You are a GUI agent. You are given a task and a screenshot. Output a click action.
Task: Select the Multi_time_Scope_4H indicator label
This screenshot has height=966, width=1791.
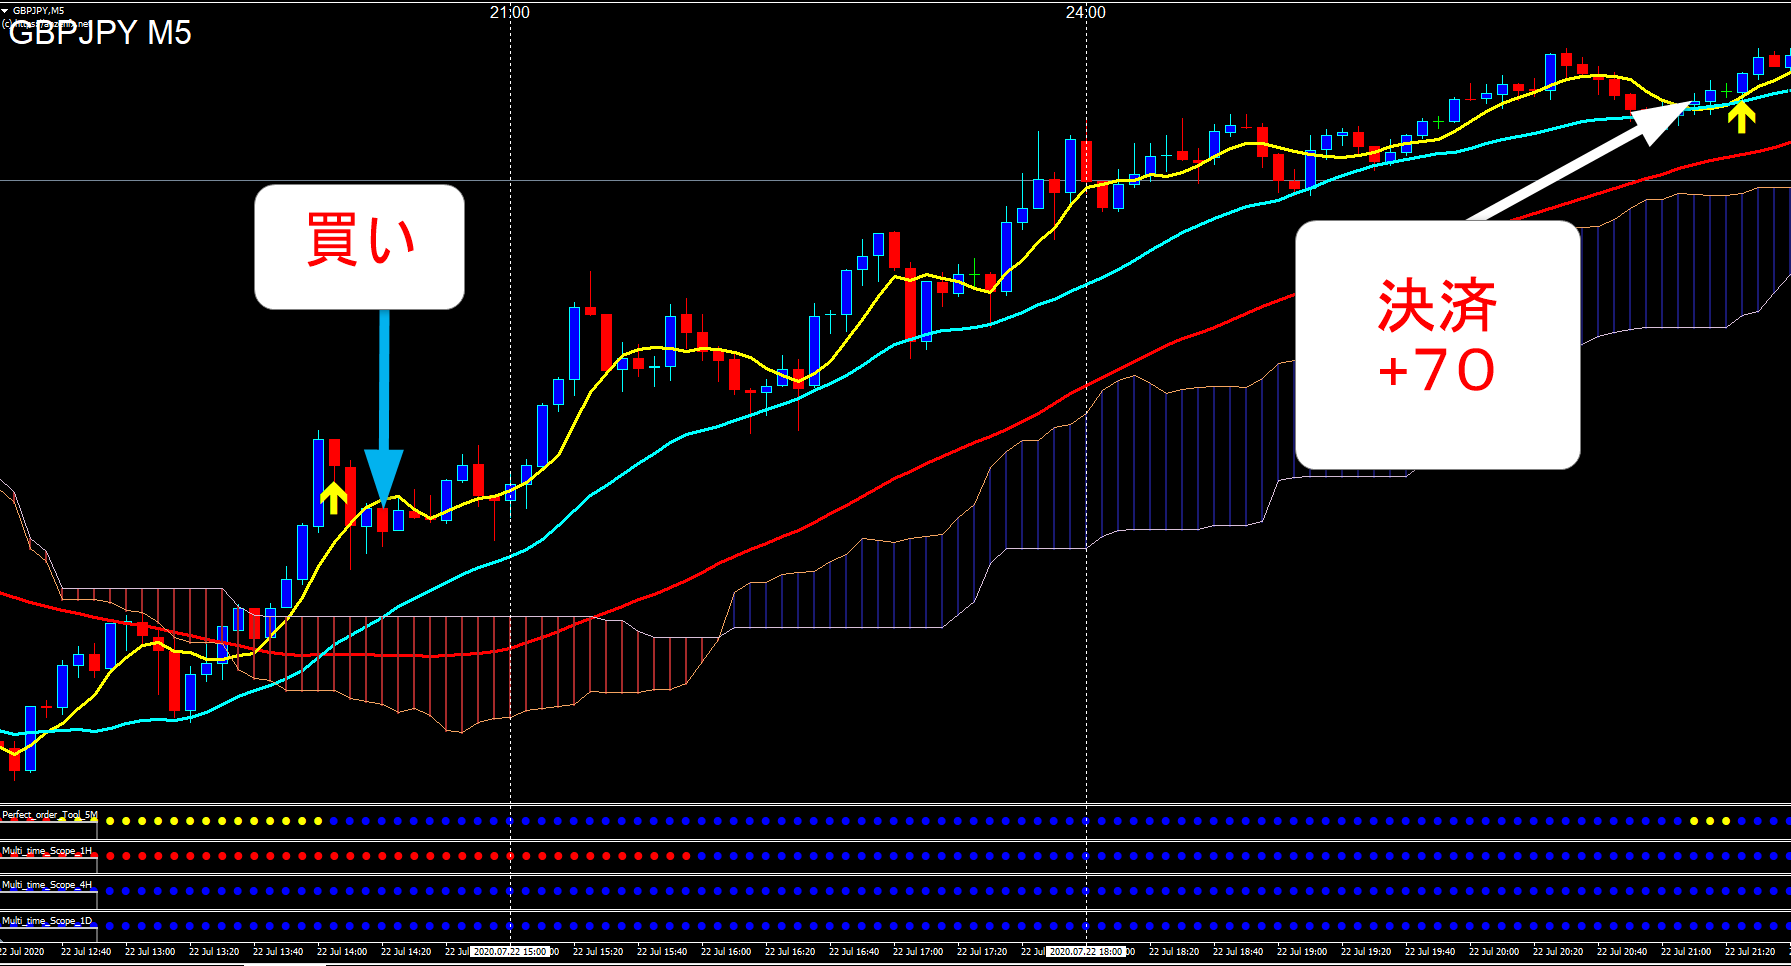(x=46, y=885)
